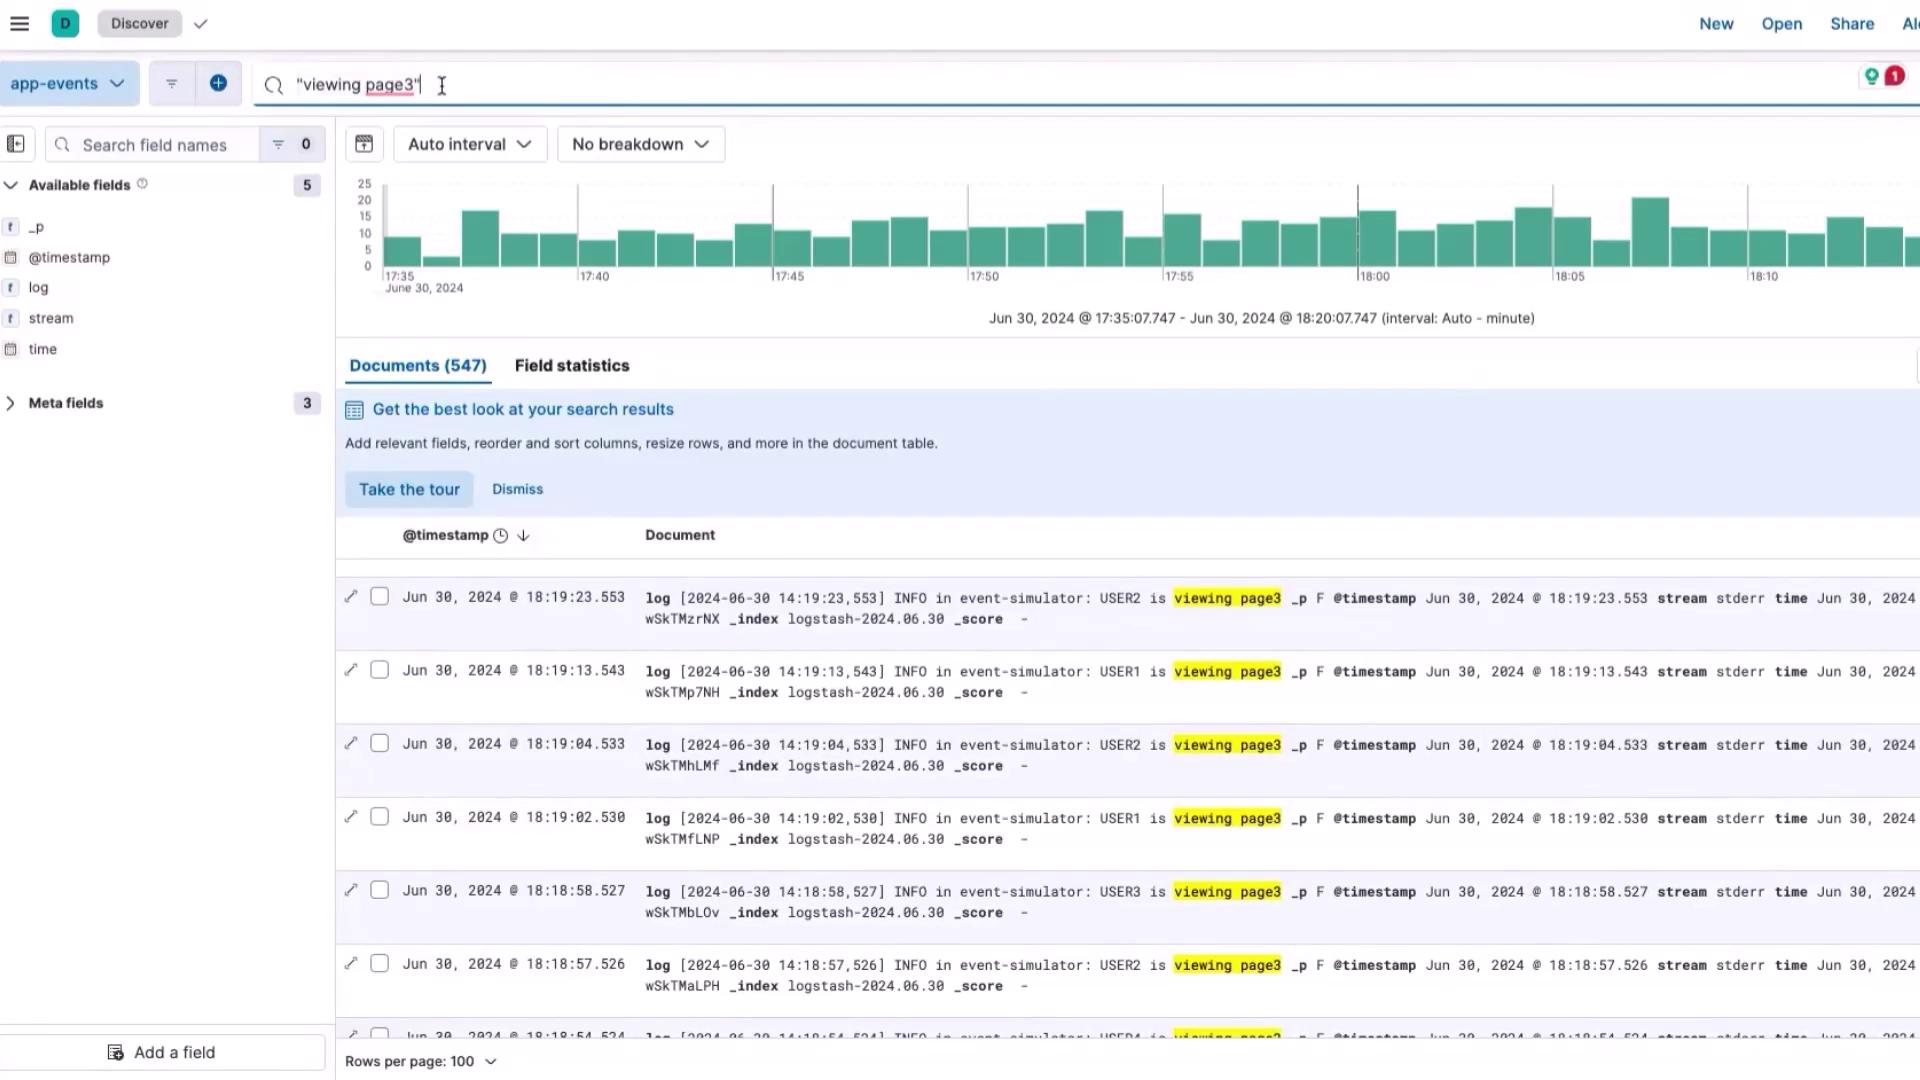Open the hamburger navigation menu
Viewport: 1920px width, 1080px height.
pyautogui.click(x=19, y=23)
